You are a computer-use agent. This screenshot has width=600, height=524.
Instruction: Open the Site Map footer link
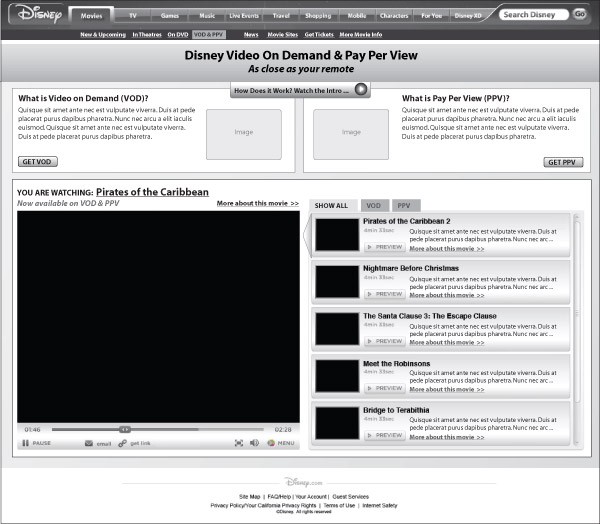[249, 496]
